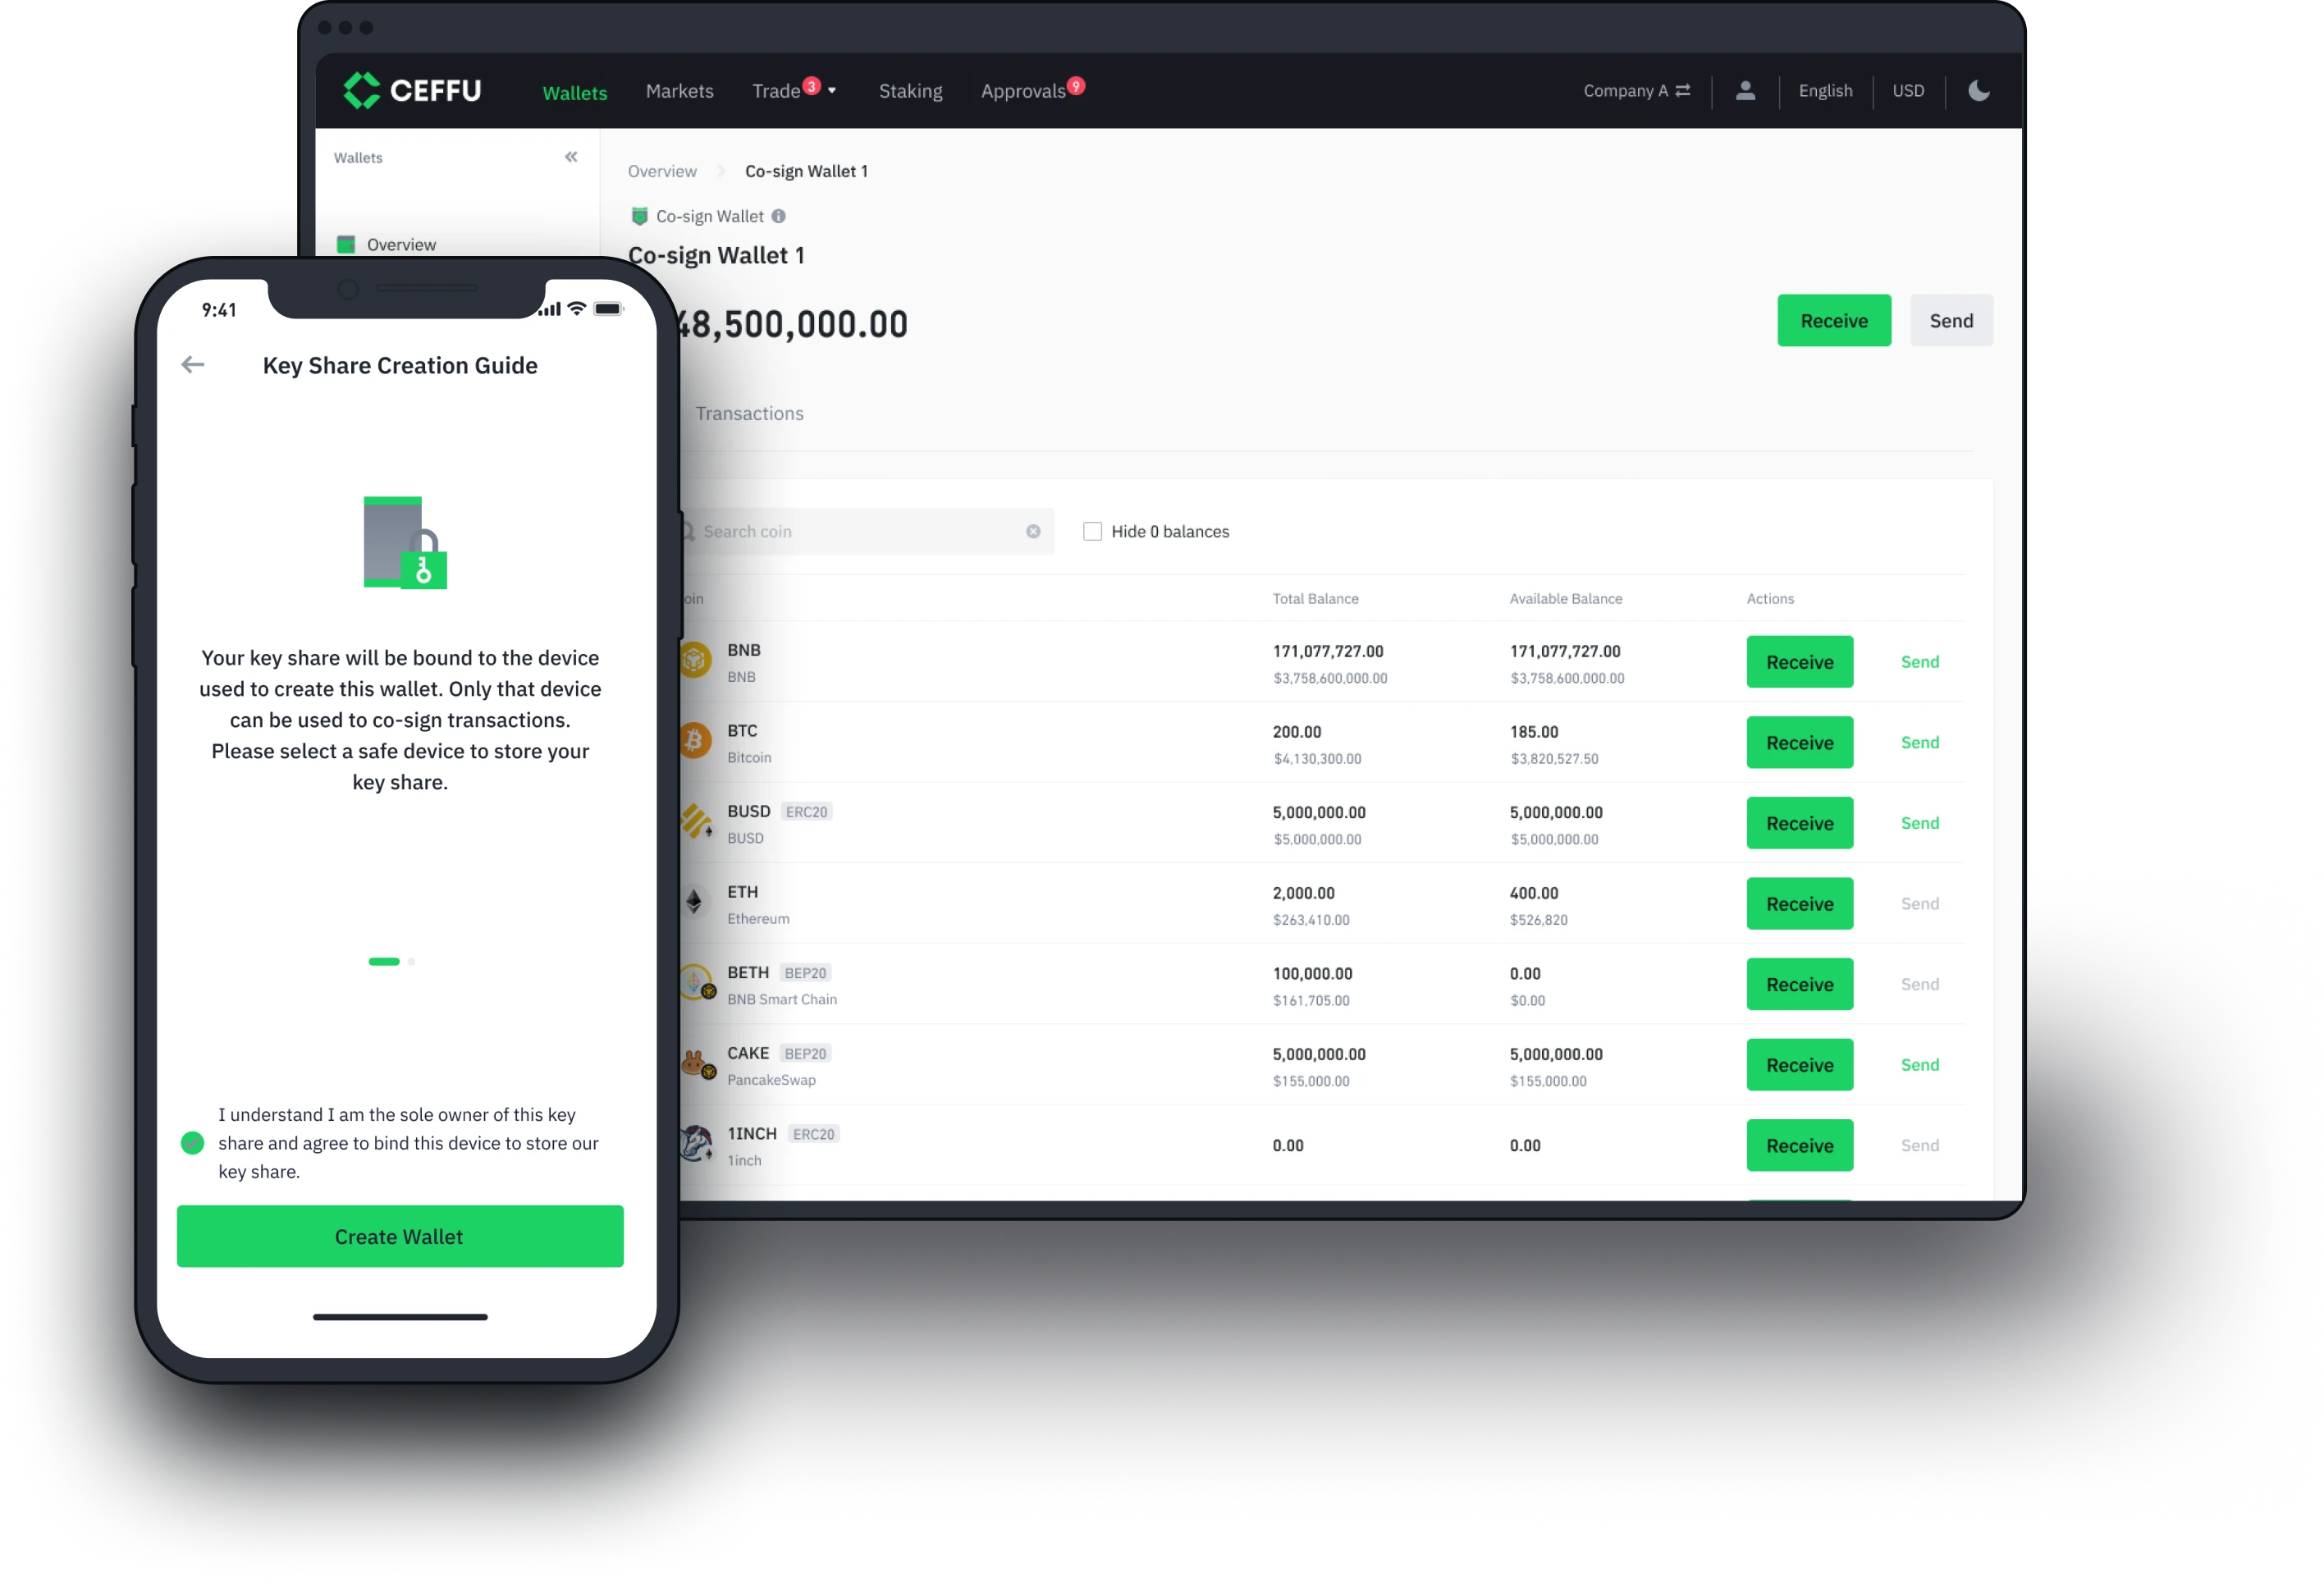Viewport: 2324px width, 1582px height.
Task: Click the Receive button for ETH
Action: (x=1800, y=903)
